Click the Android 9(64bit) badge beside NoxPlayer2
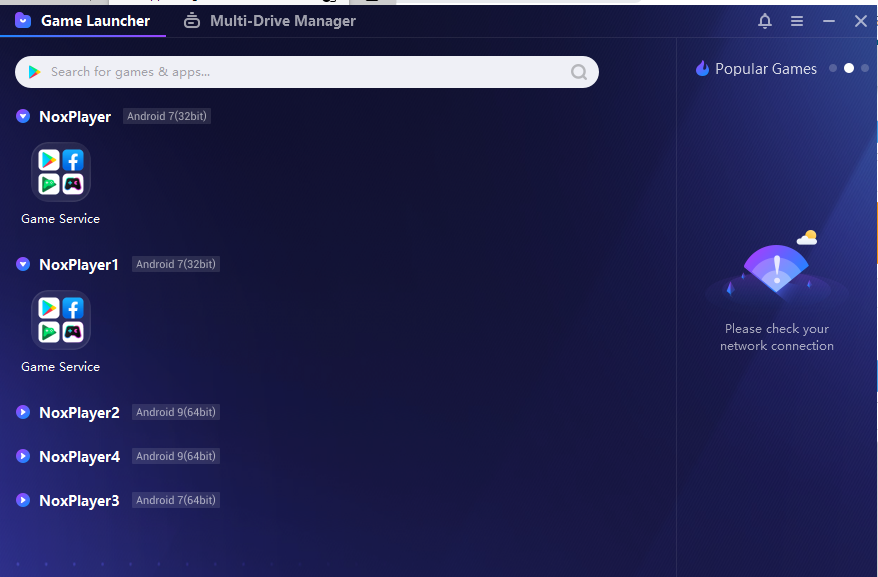The image size is (878, 577). (x=176, y=412)
